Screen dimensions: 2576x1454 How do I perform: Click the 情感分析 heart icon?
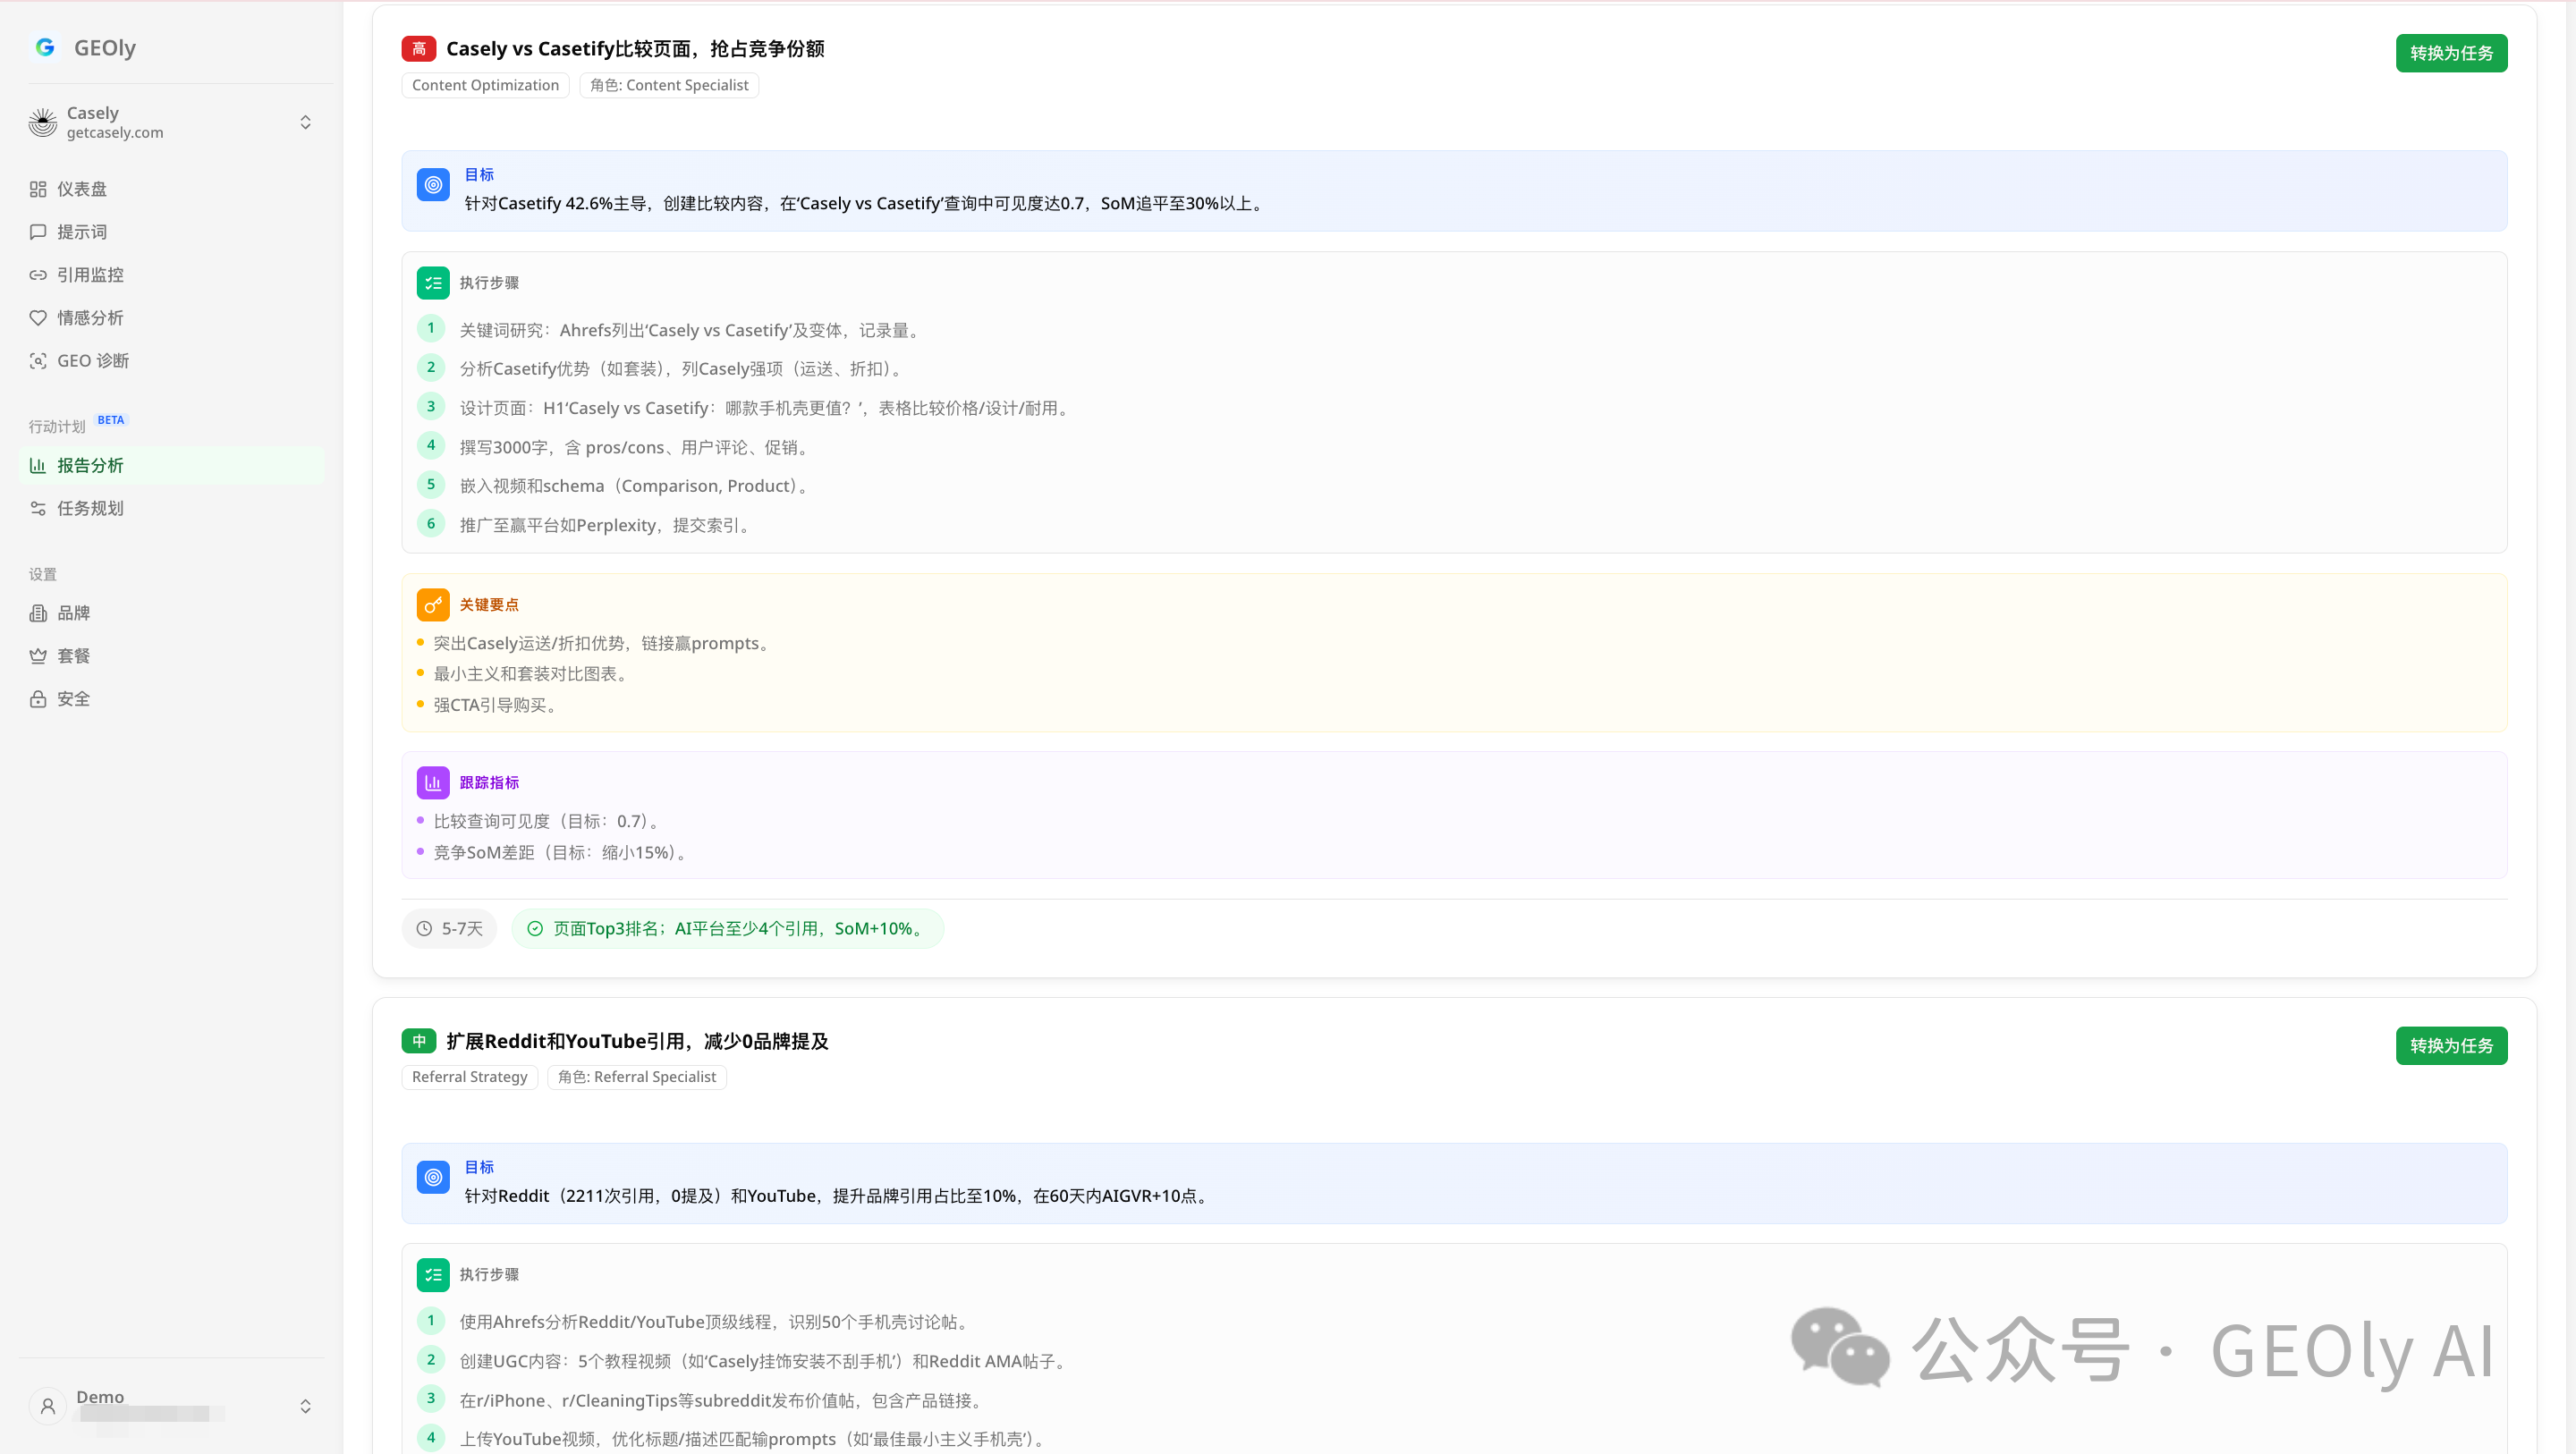[38, 318]
